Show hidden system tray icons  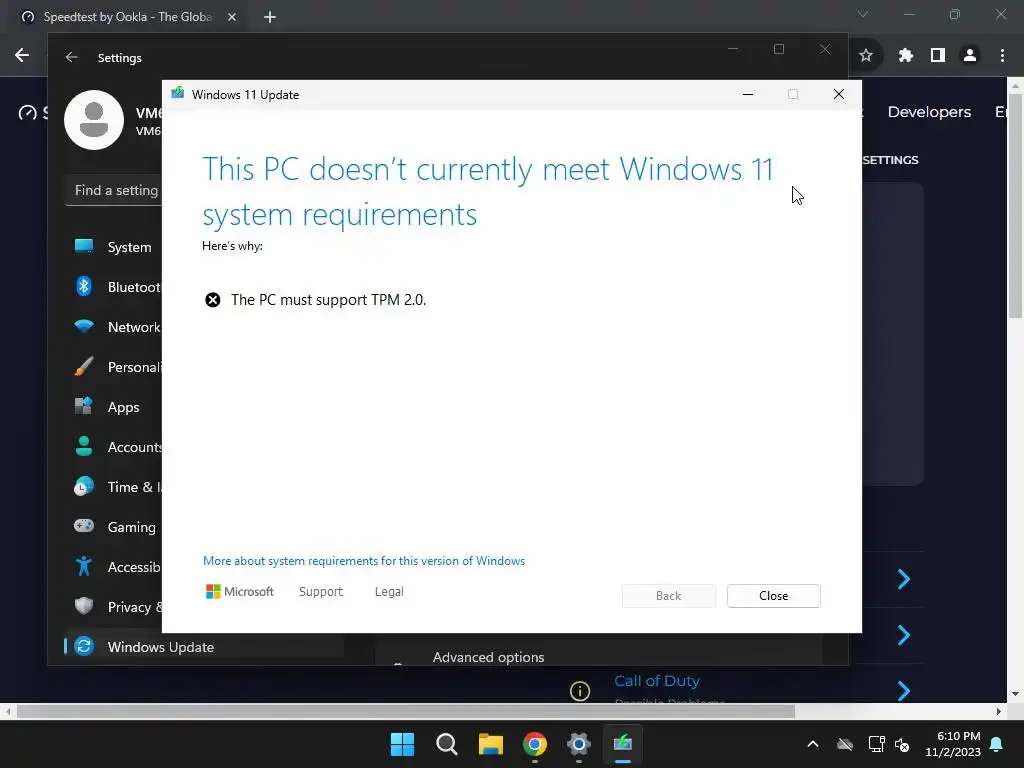tap(812, 744)
